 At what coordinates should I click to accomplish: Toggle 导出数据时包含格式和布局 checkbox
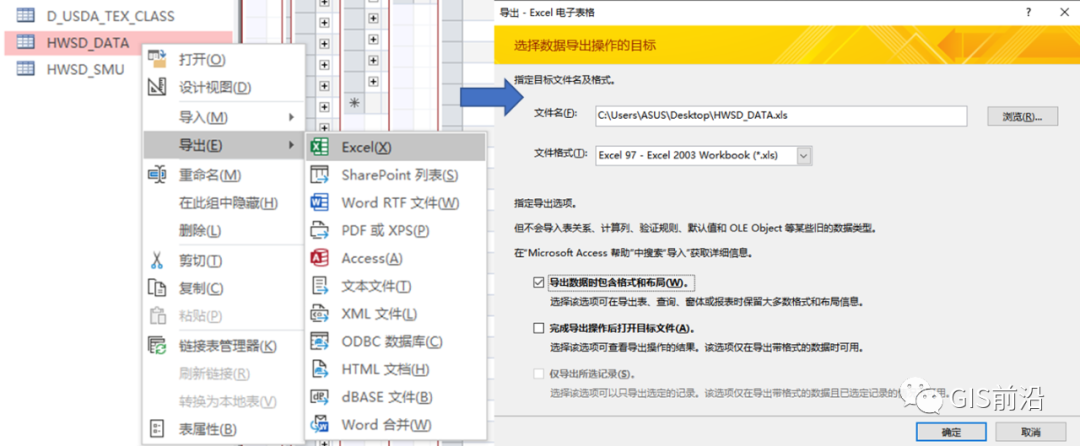coord(539,283)
